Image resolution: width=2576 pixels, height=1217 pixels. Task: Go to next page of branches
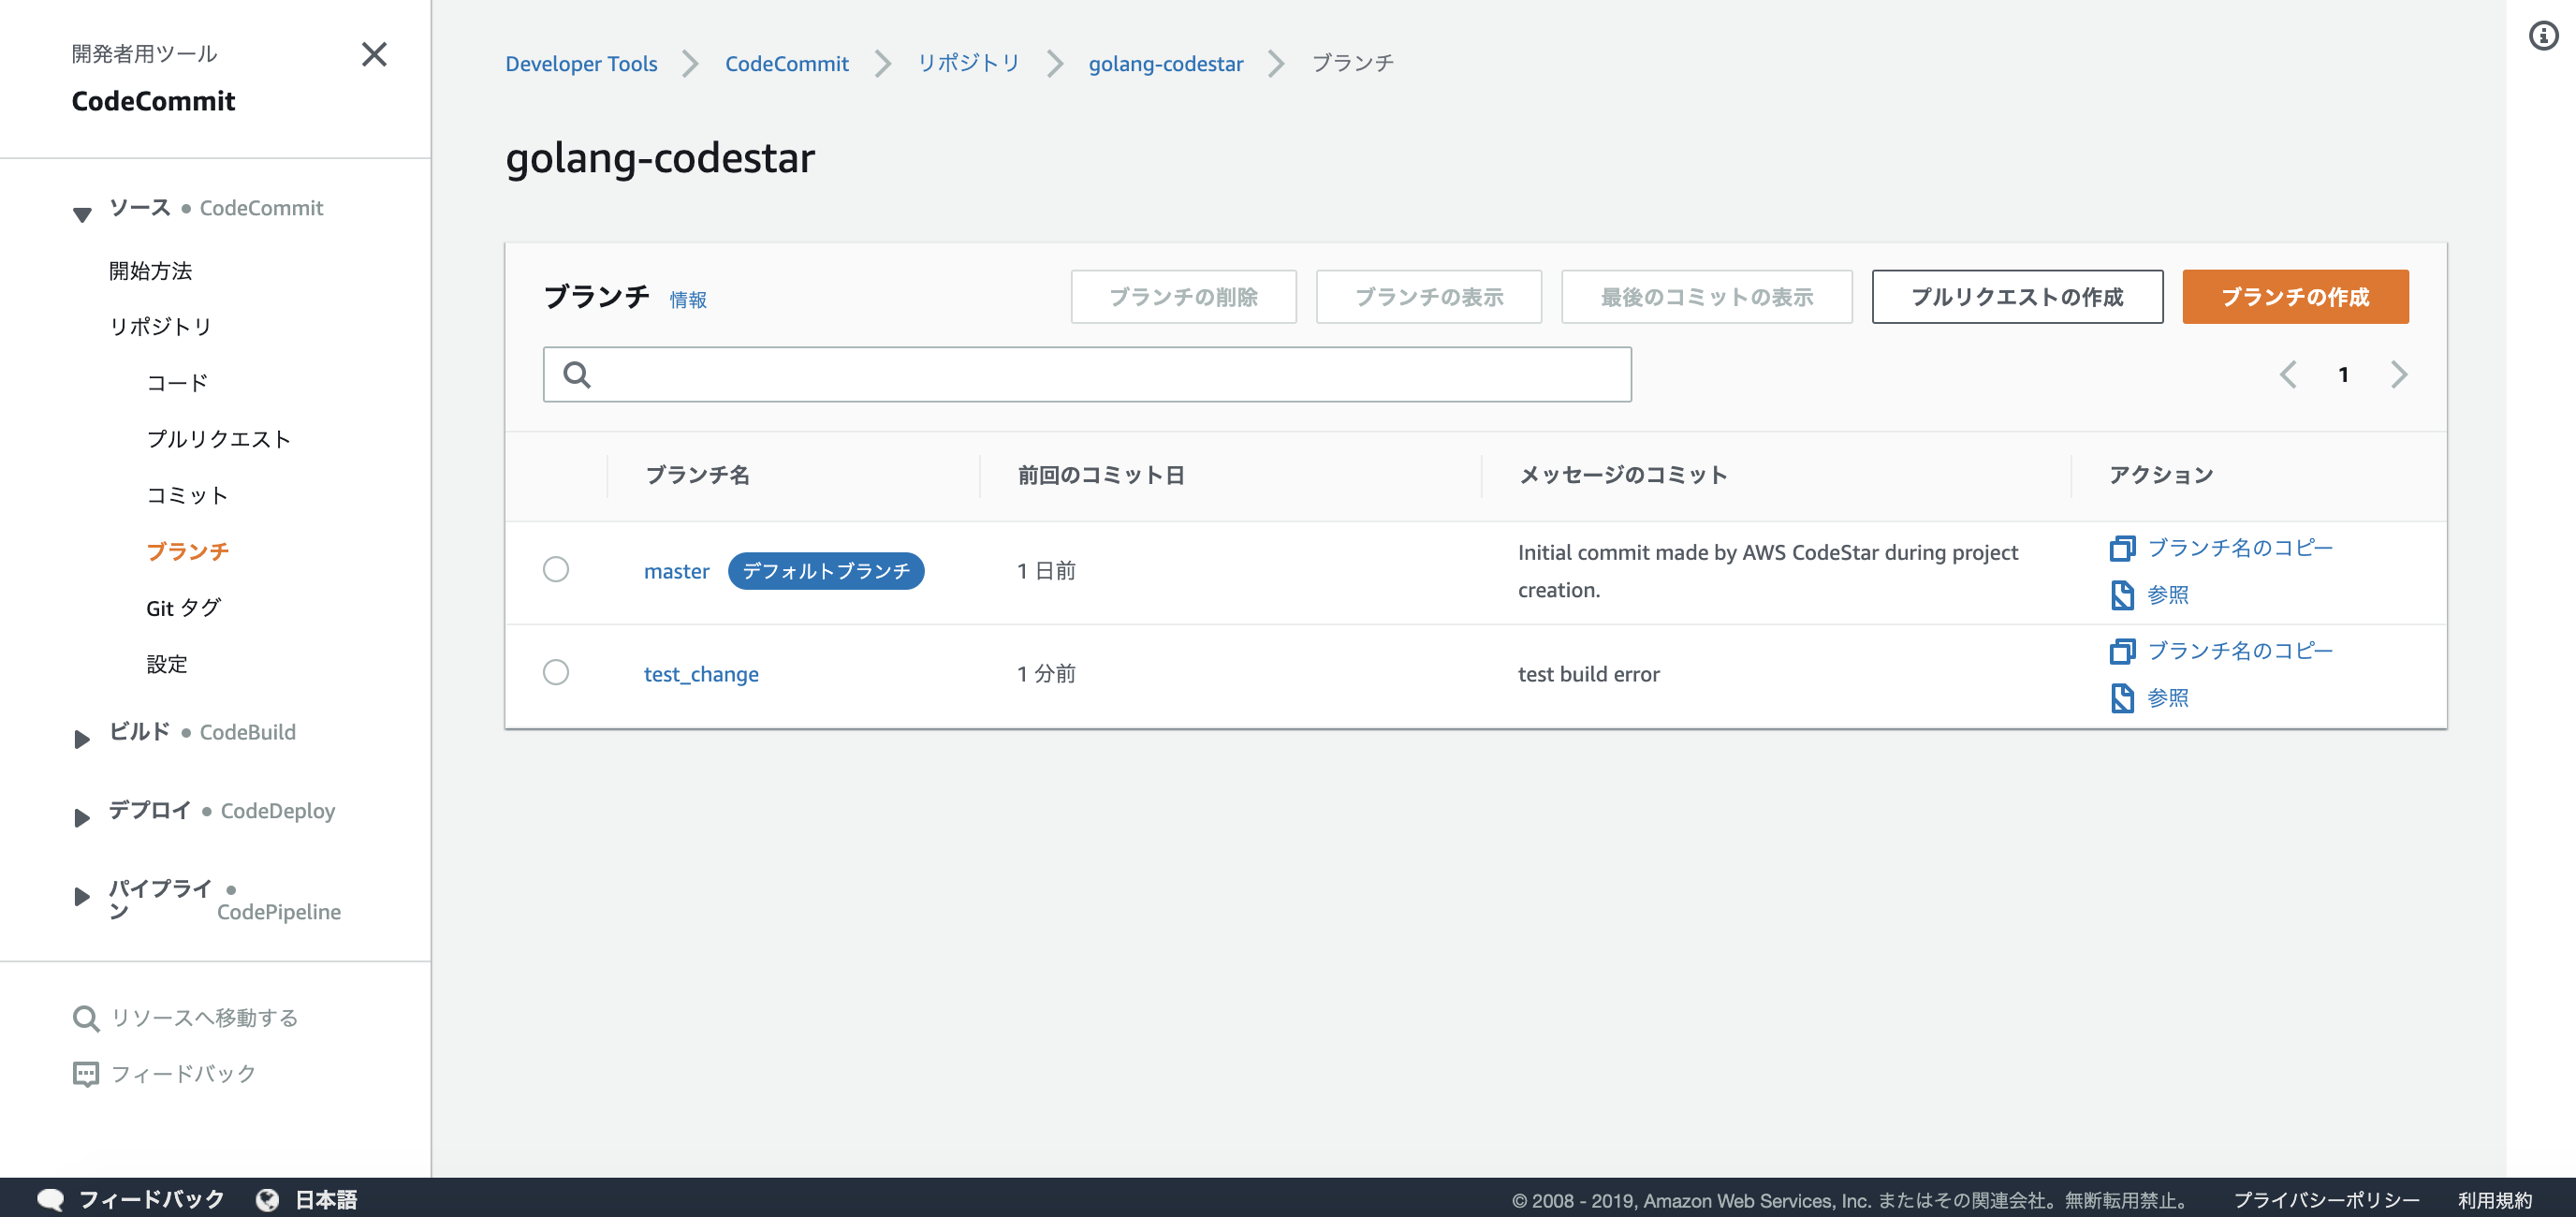click(x=2399, y=375)
